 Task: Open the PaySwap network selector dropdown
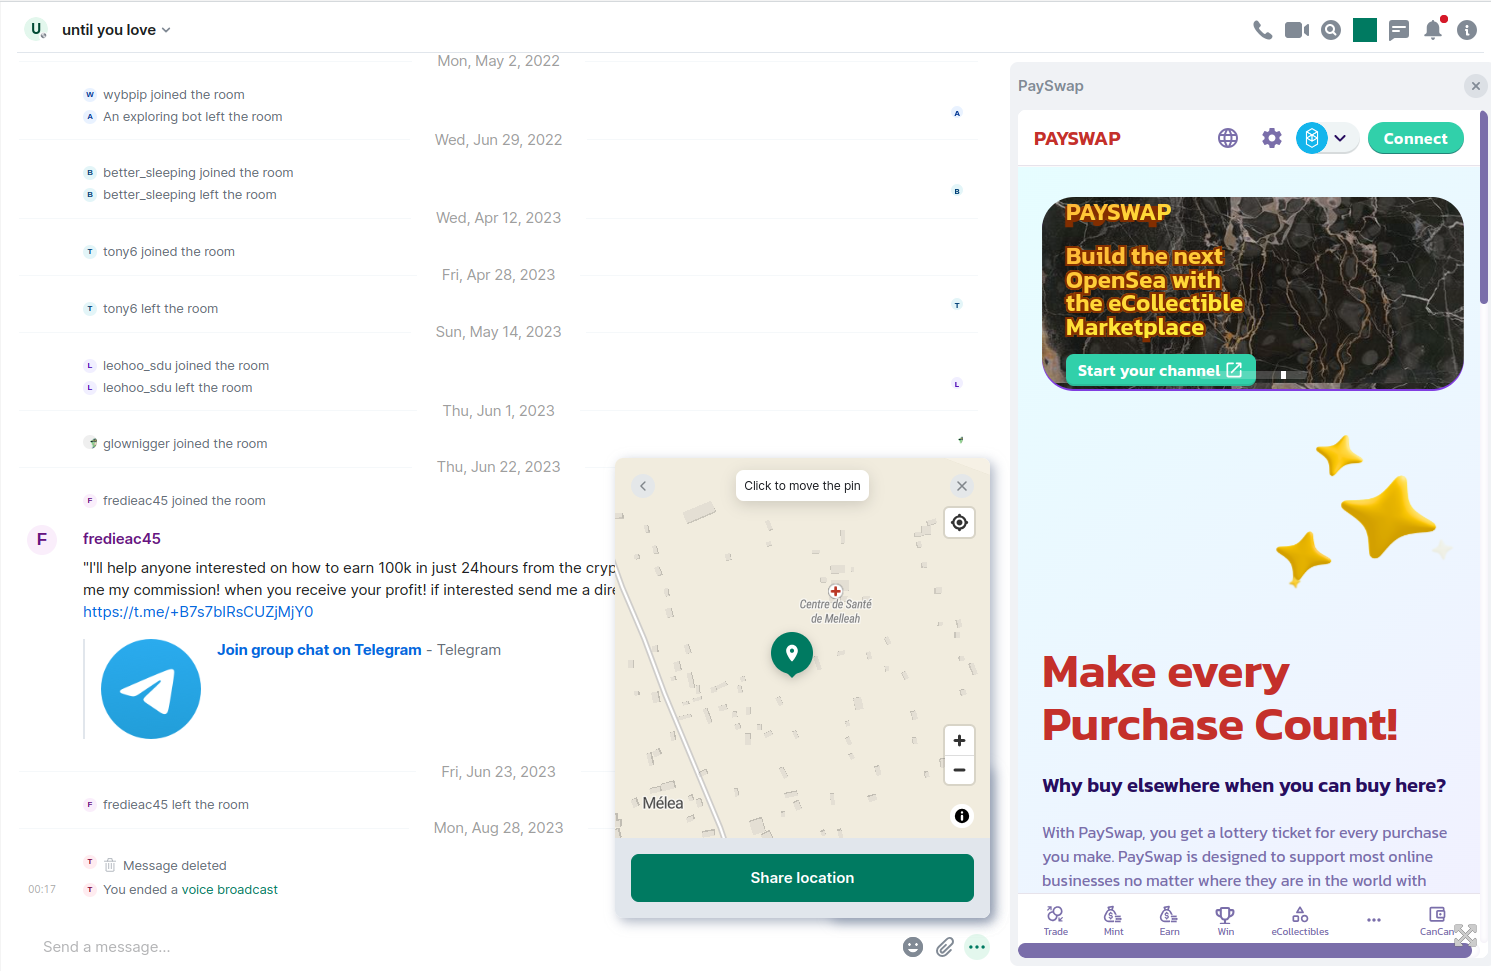coord(1326,138)
